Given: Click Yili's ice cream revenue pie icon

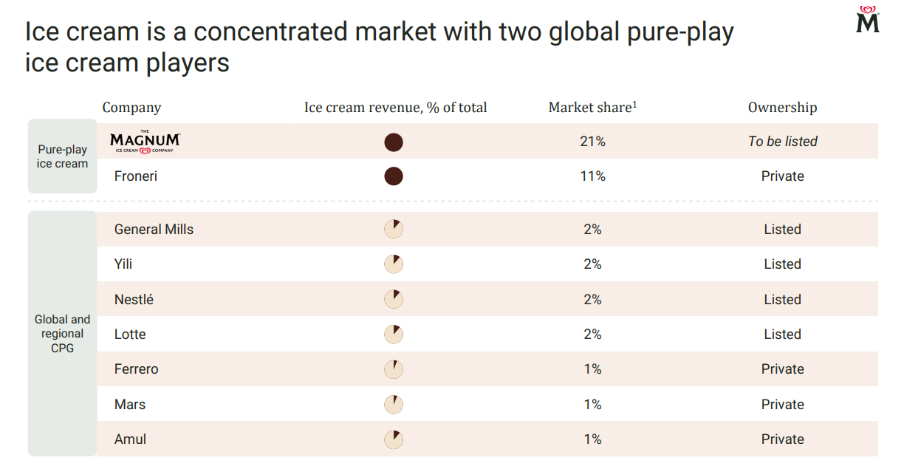Looking at the screenshot, I should click(393, 264).
